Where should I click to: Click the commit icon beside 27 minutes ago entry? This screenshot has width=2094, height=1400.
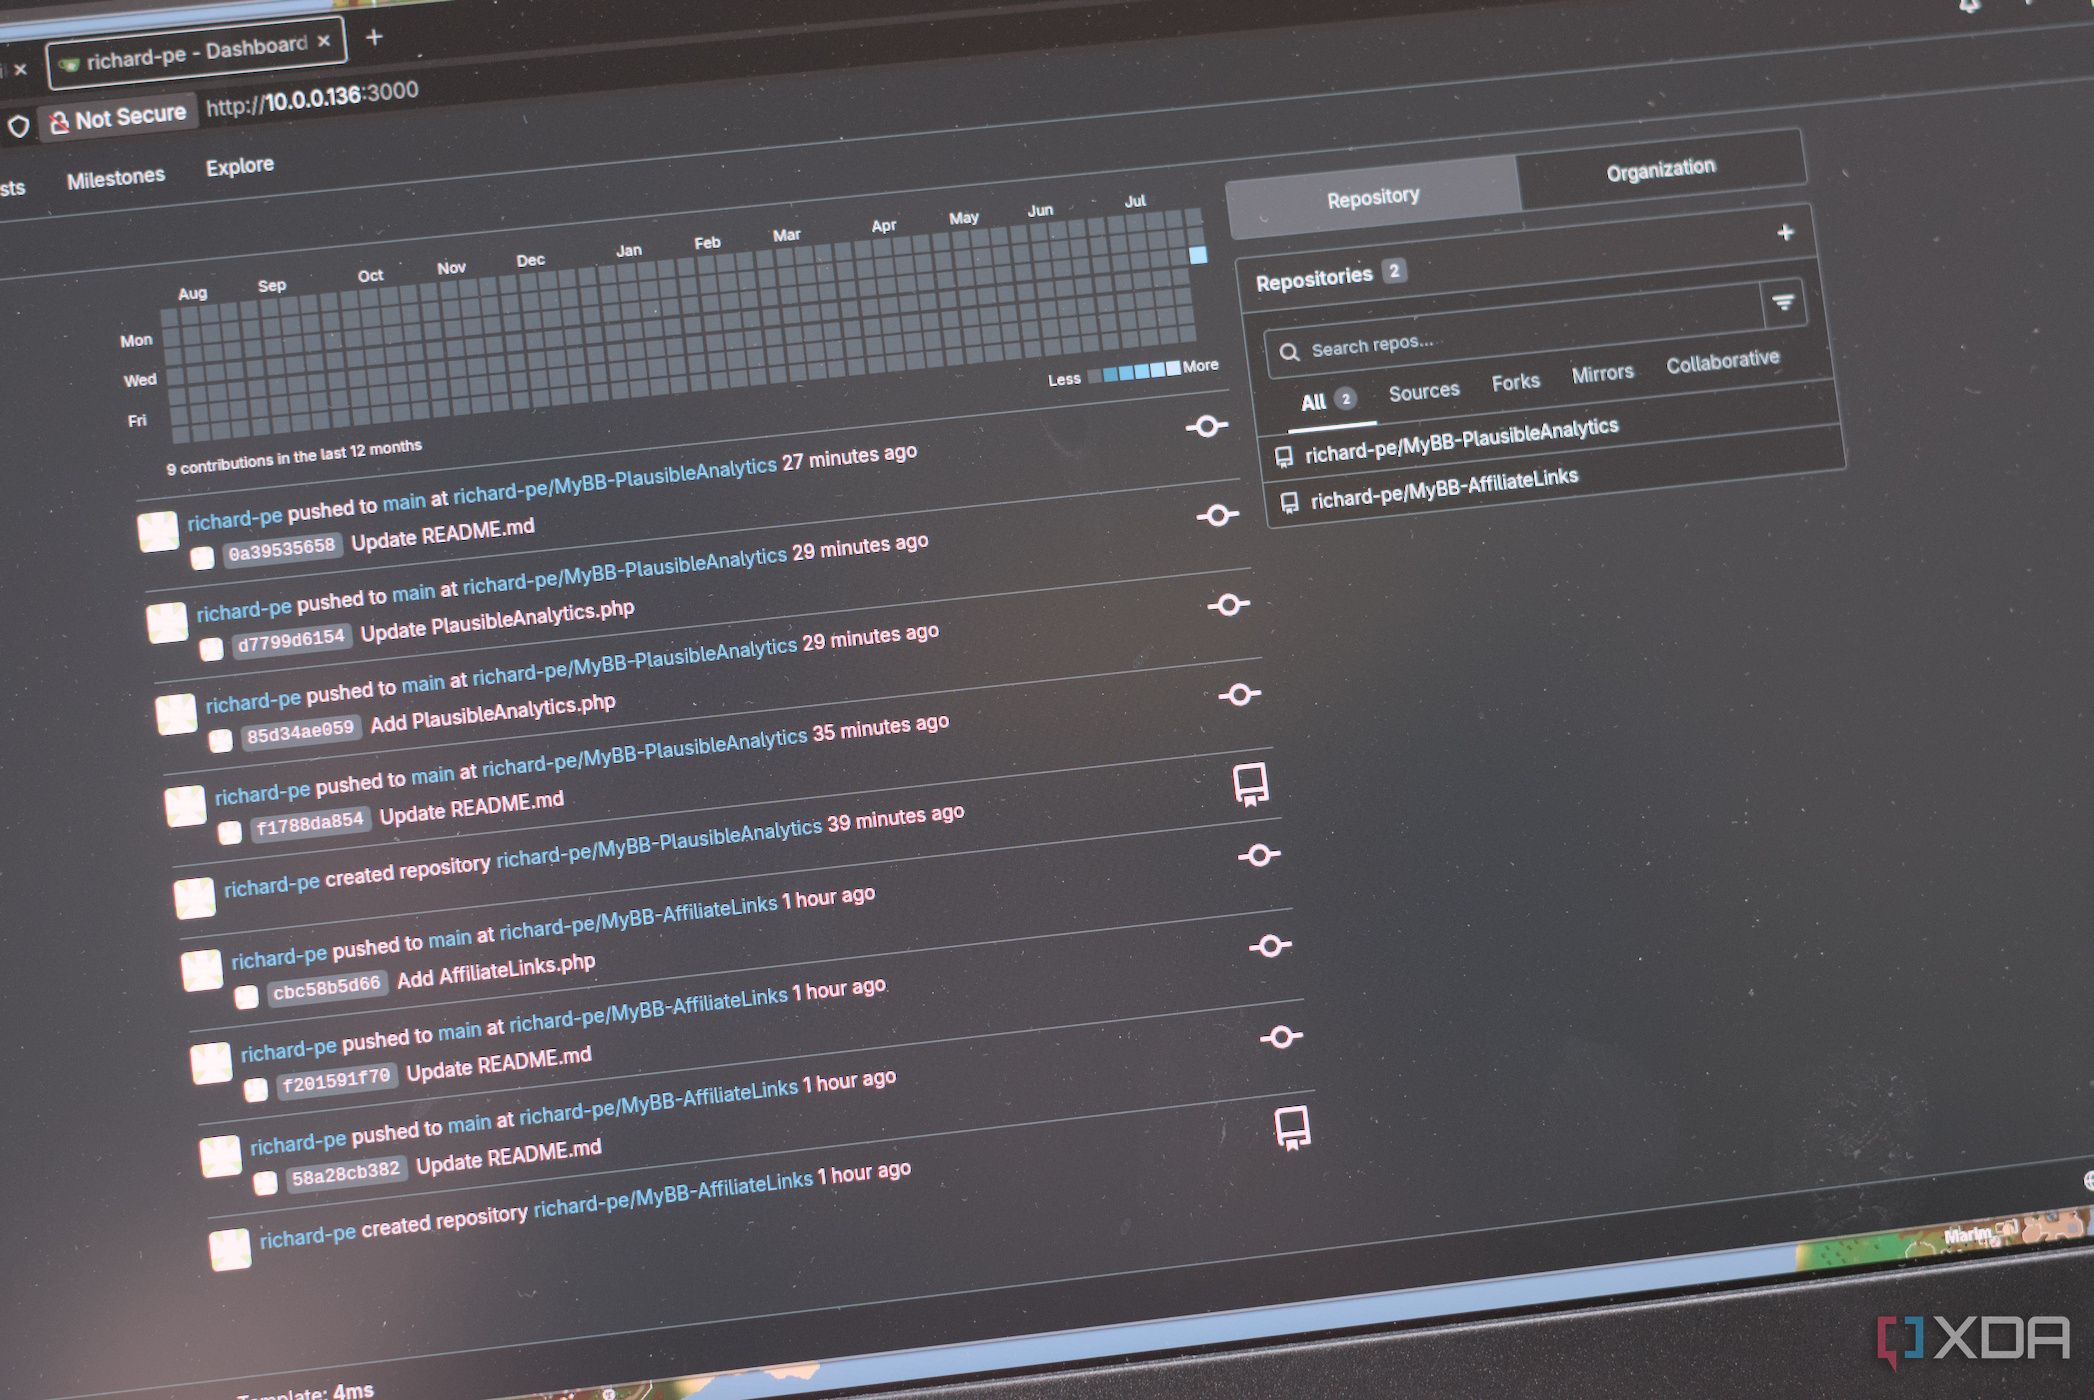click(x=1207, y=427)
